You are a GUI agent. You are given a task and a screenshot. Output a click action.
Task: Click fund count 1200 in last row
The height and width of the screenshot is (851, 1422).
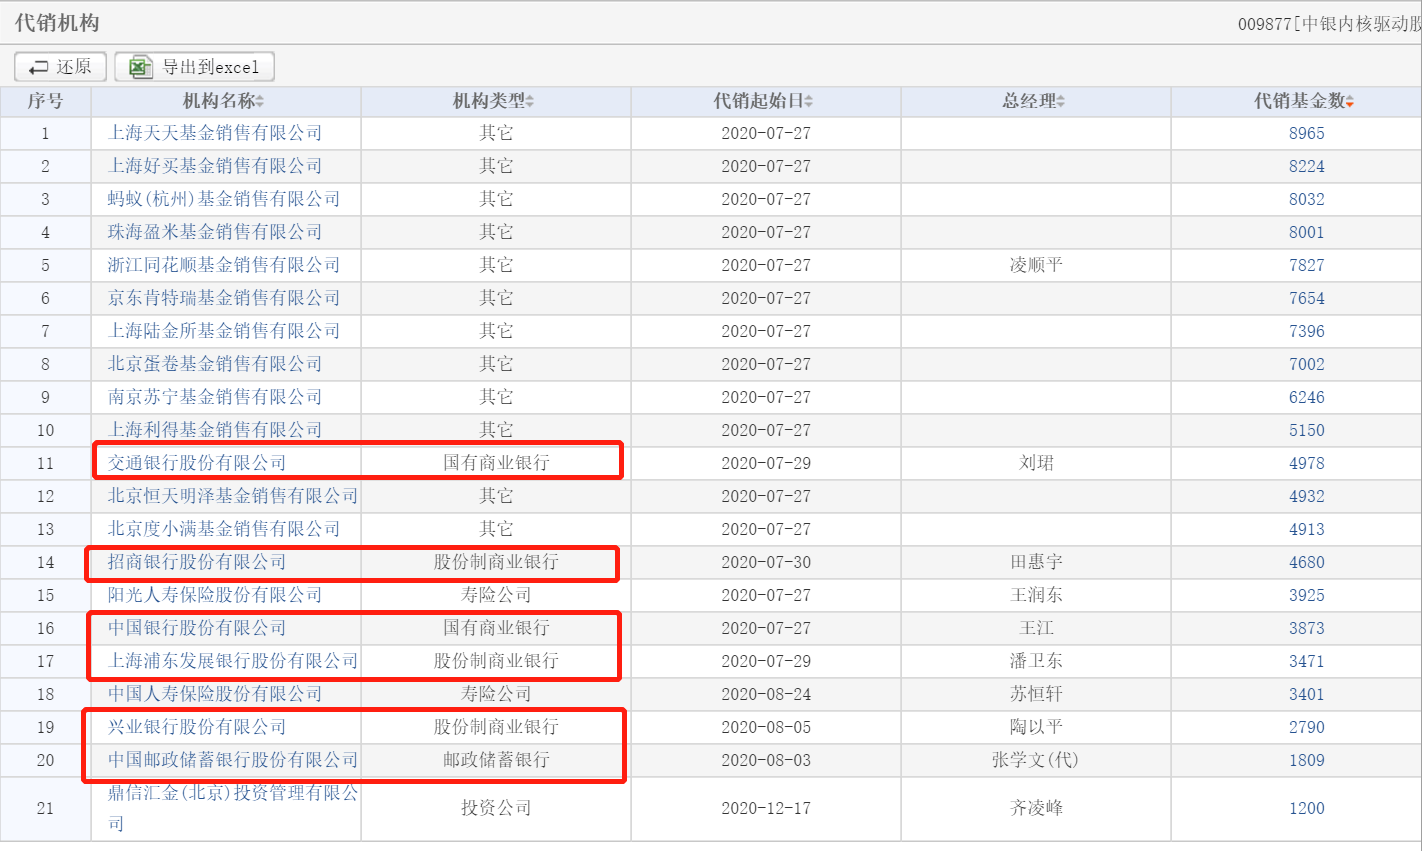(x=1306, y=808)
